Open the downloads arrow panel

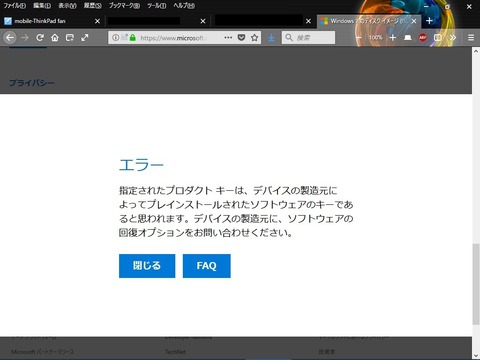tap(271, 38)
